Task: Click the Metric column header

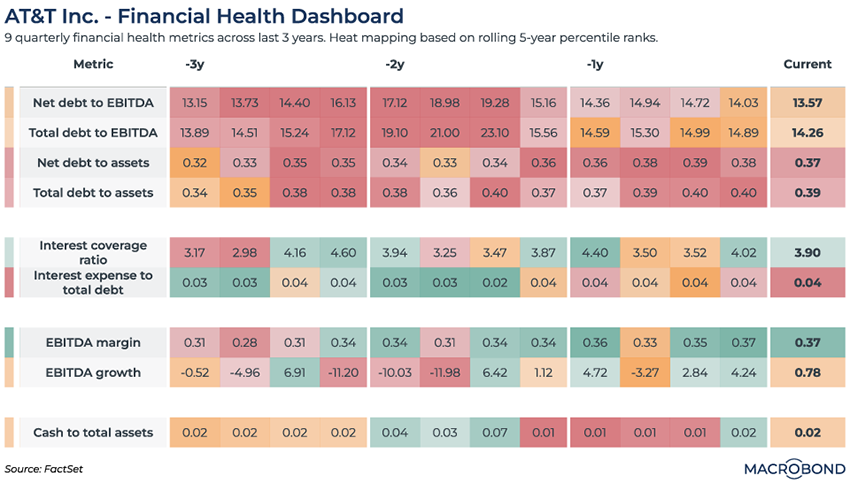Action: (93, 64)
